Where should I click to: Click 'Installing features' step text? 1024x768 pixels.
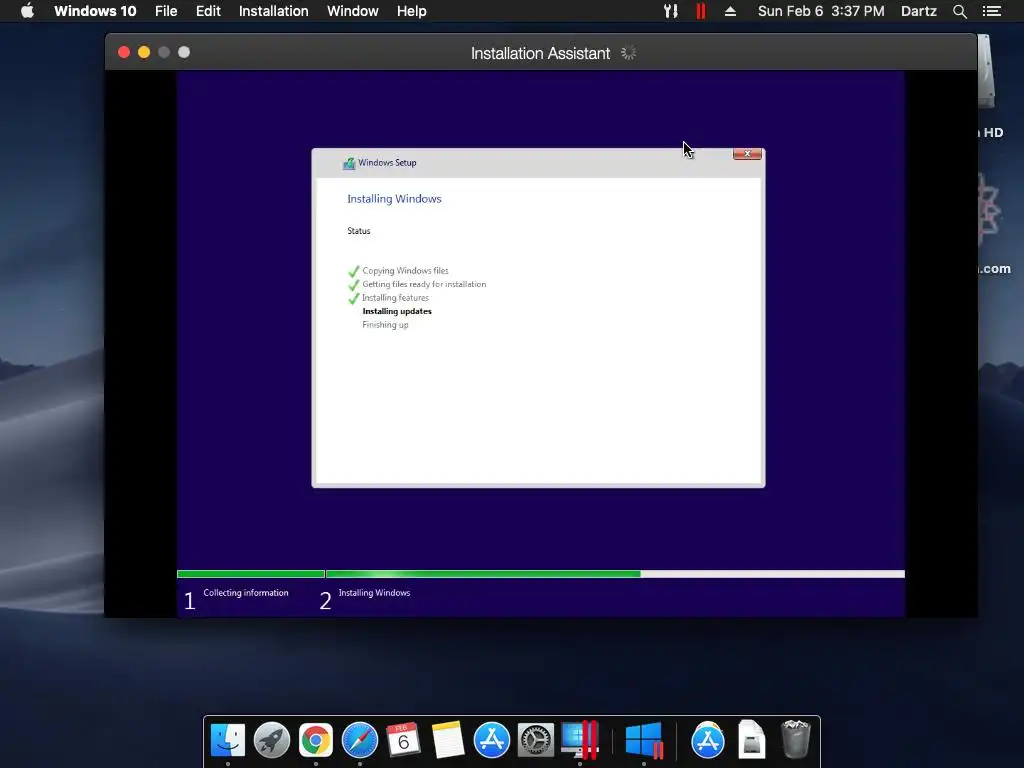click(395, 298)
